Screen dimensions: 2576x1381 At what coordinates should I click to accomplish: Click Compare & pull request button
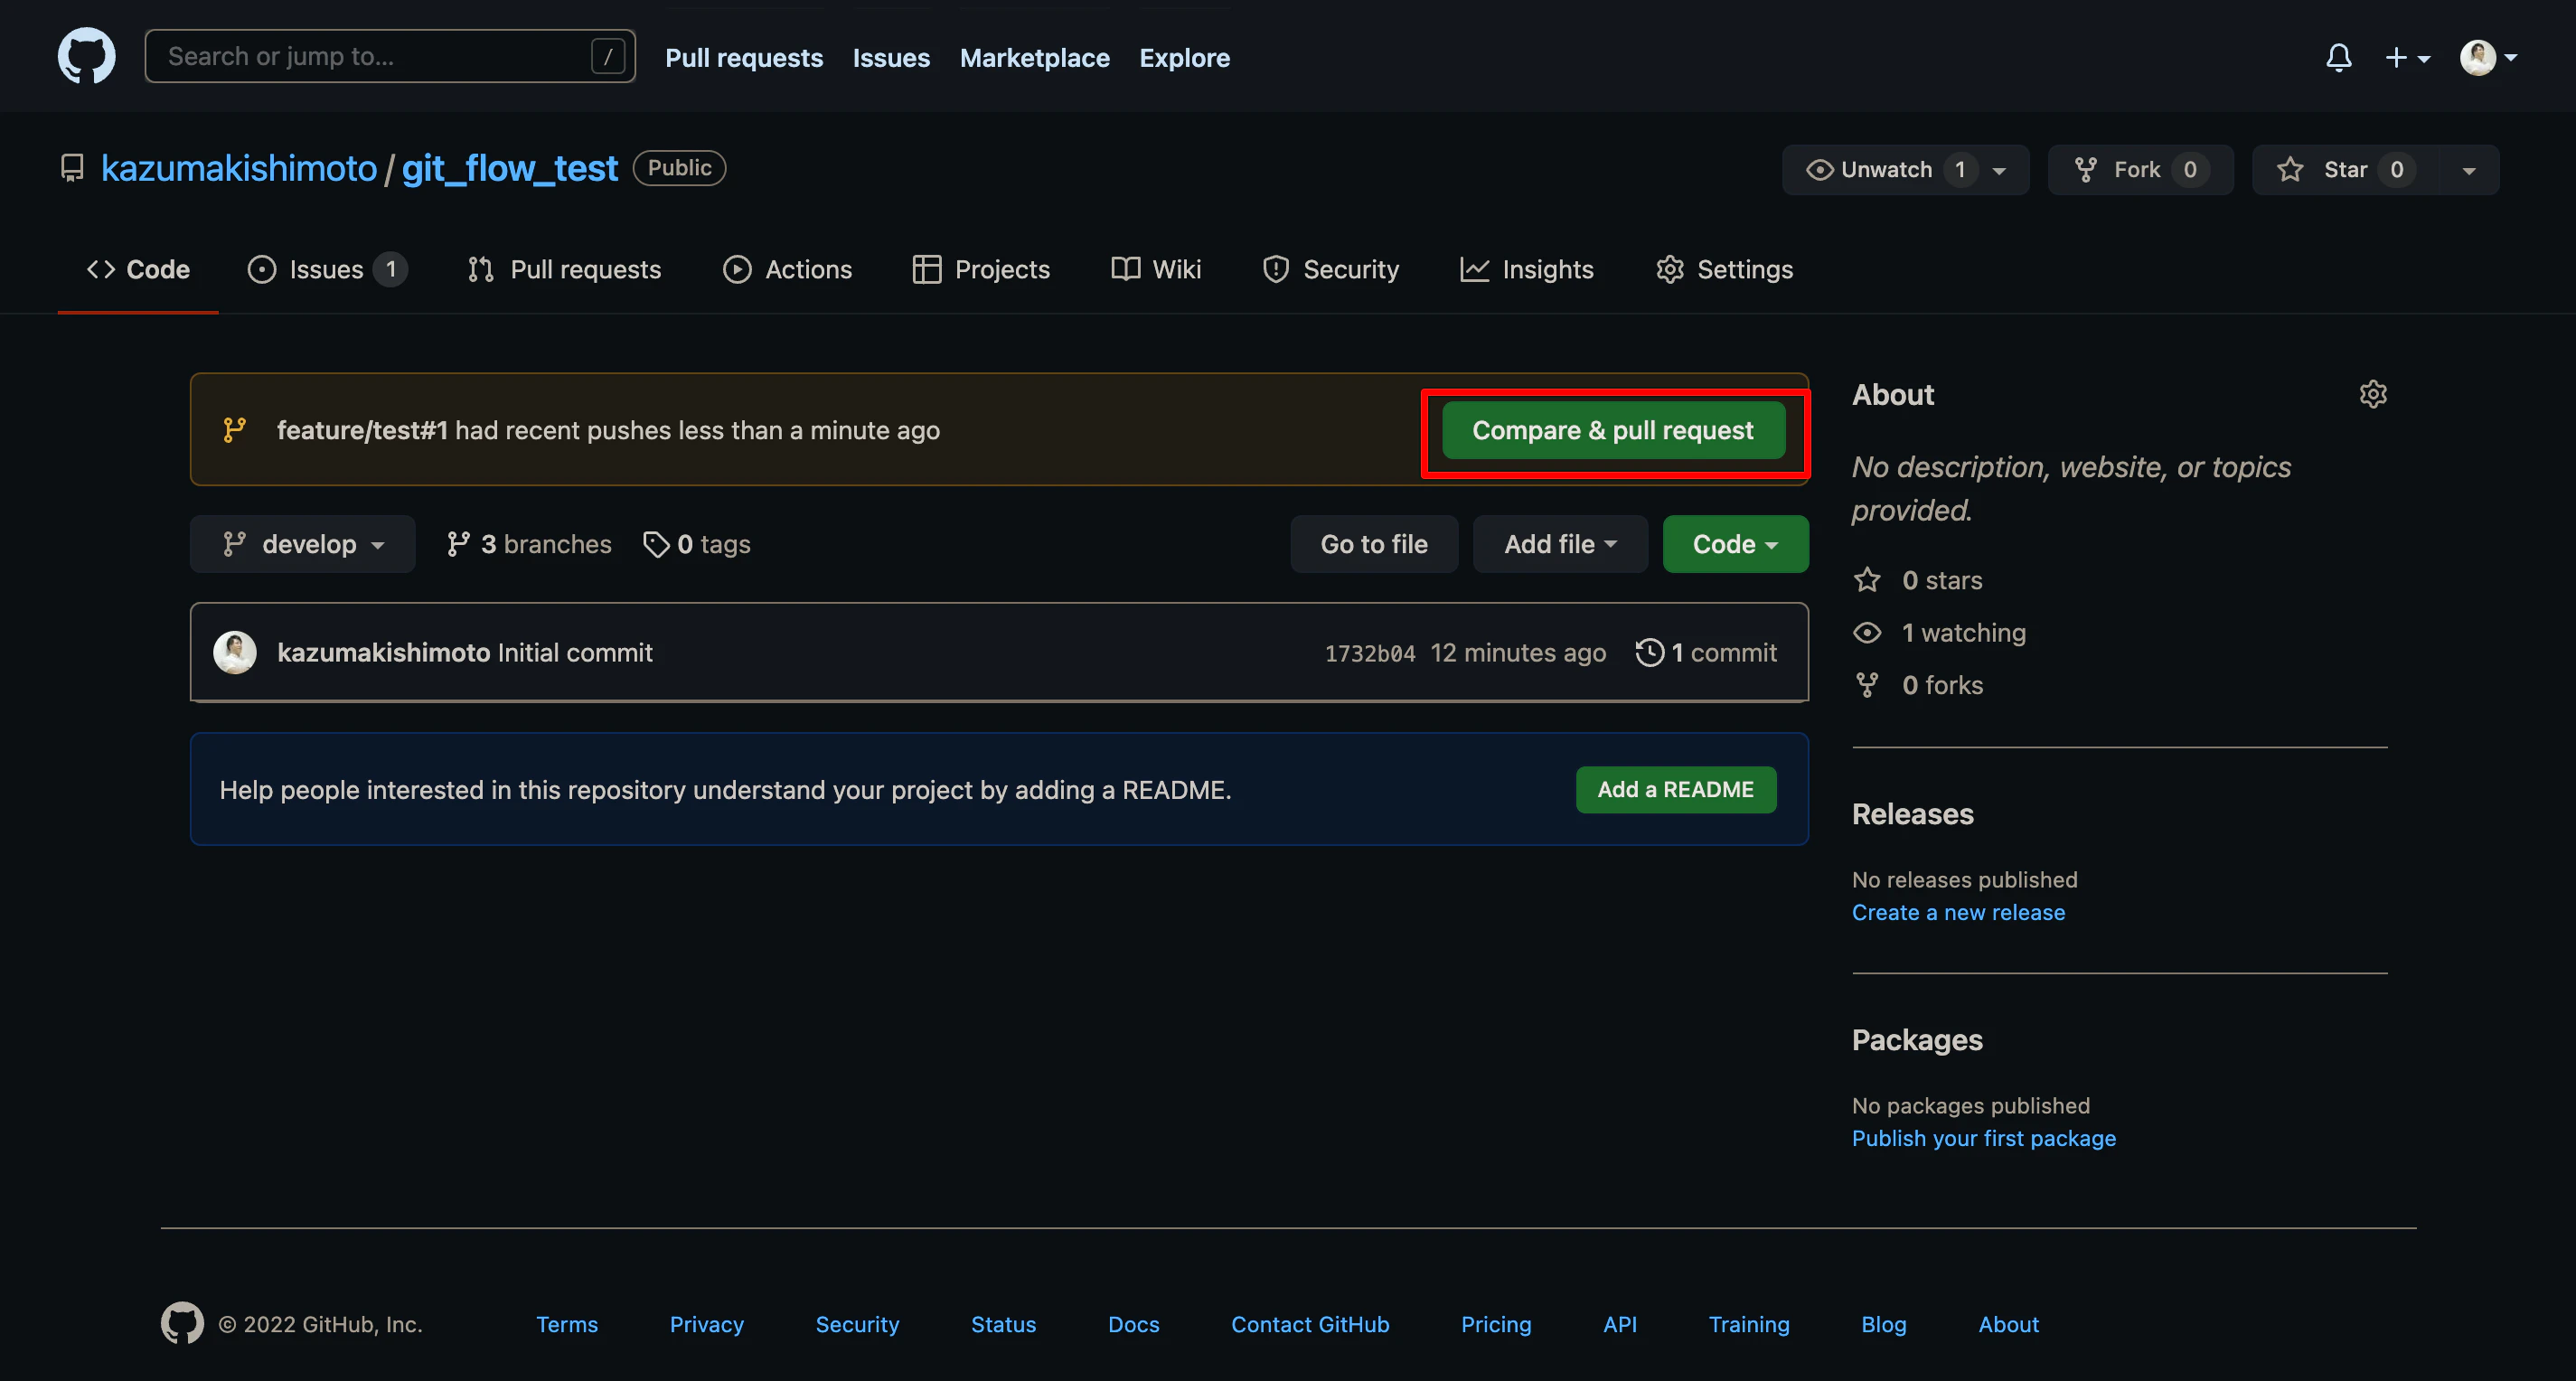tap(1613, 430)
